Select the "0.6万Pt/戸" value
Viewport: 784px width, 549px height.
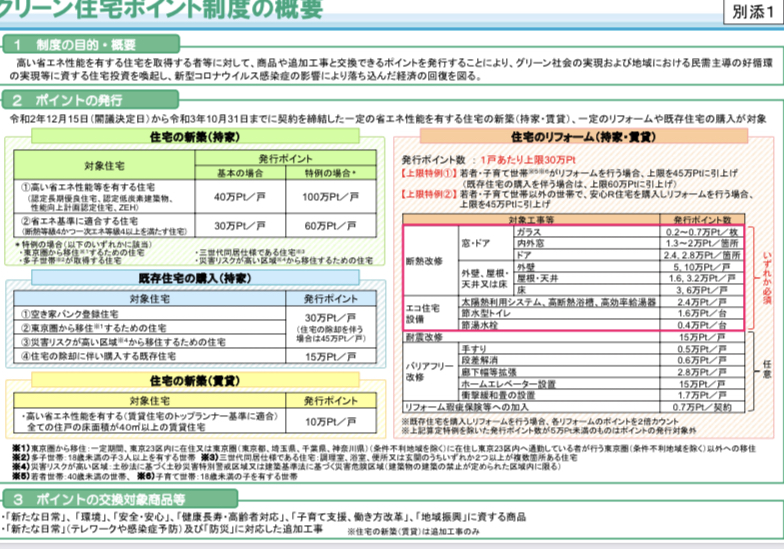[702, 360]
